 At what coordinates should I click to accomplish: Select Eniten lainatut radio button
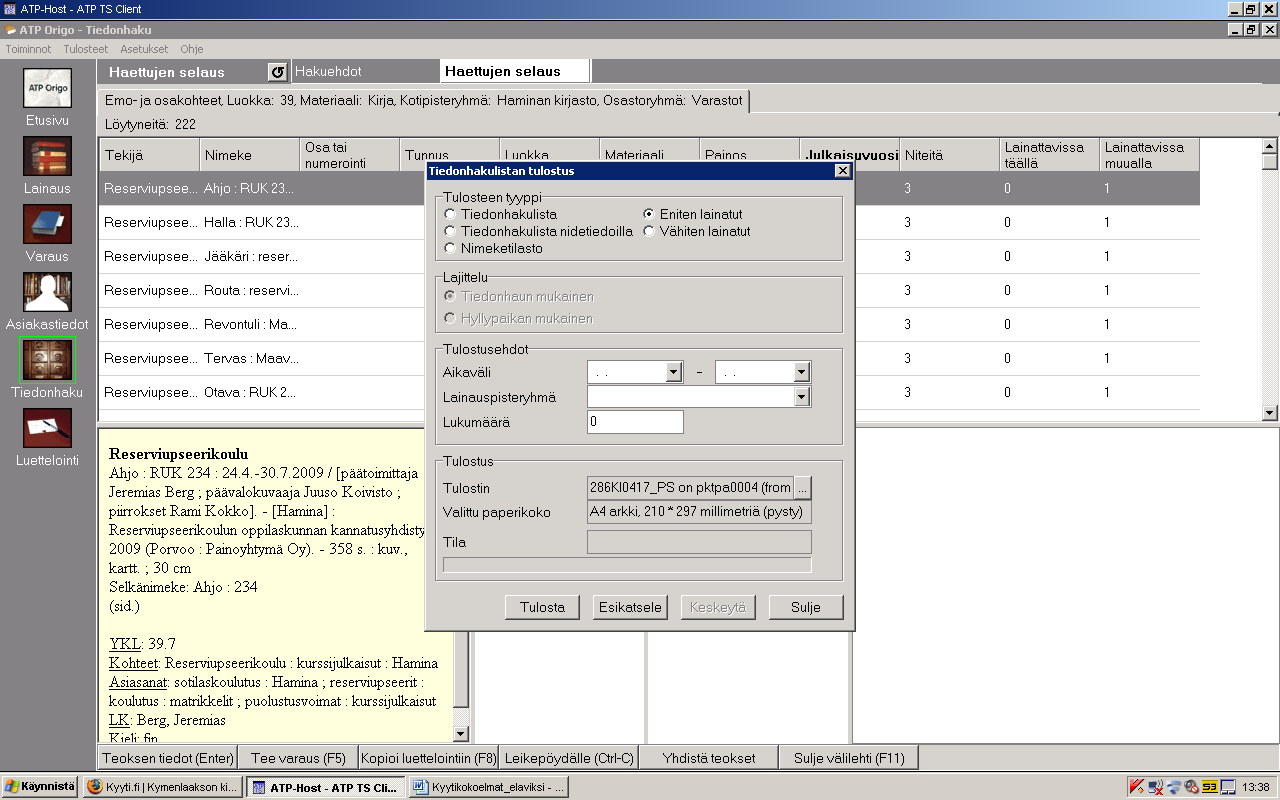point(649,214)
